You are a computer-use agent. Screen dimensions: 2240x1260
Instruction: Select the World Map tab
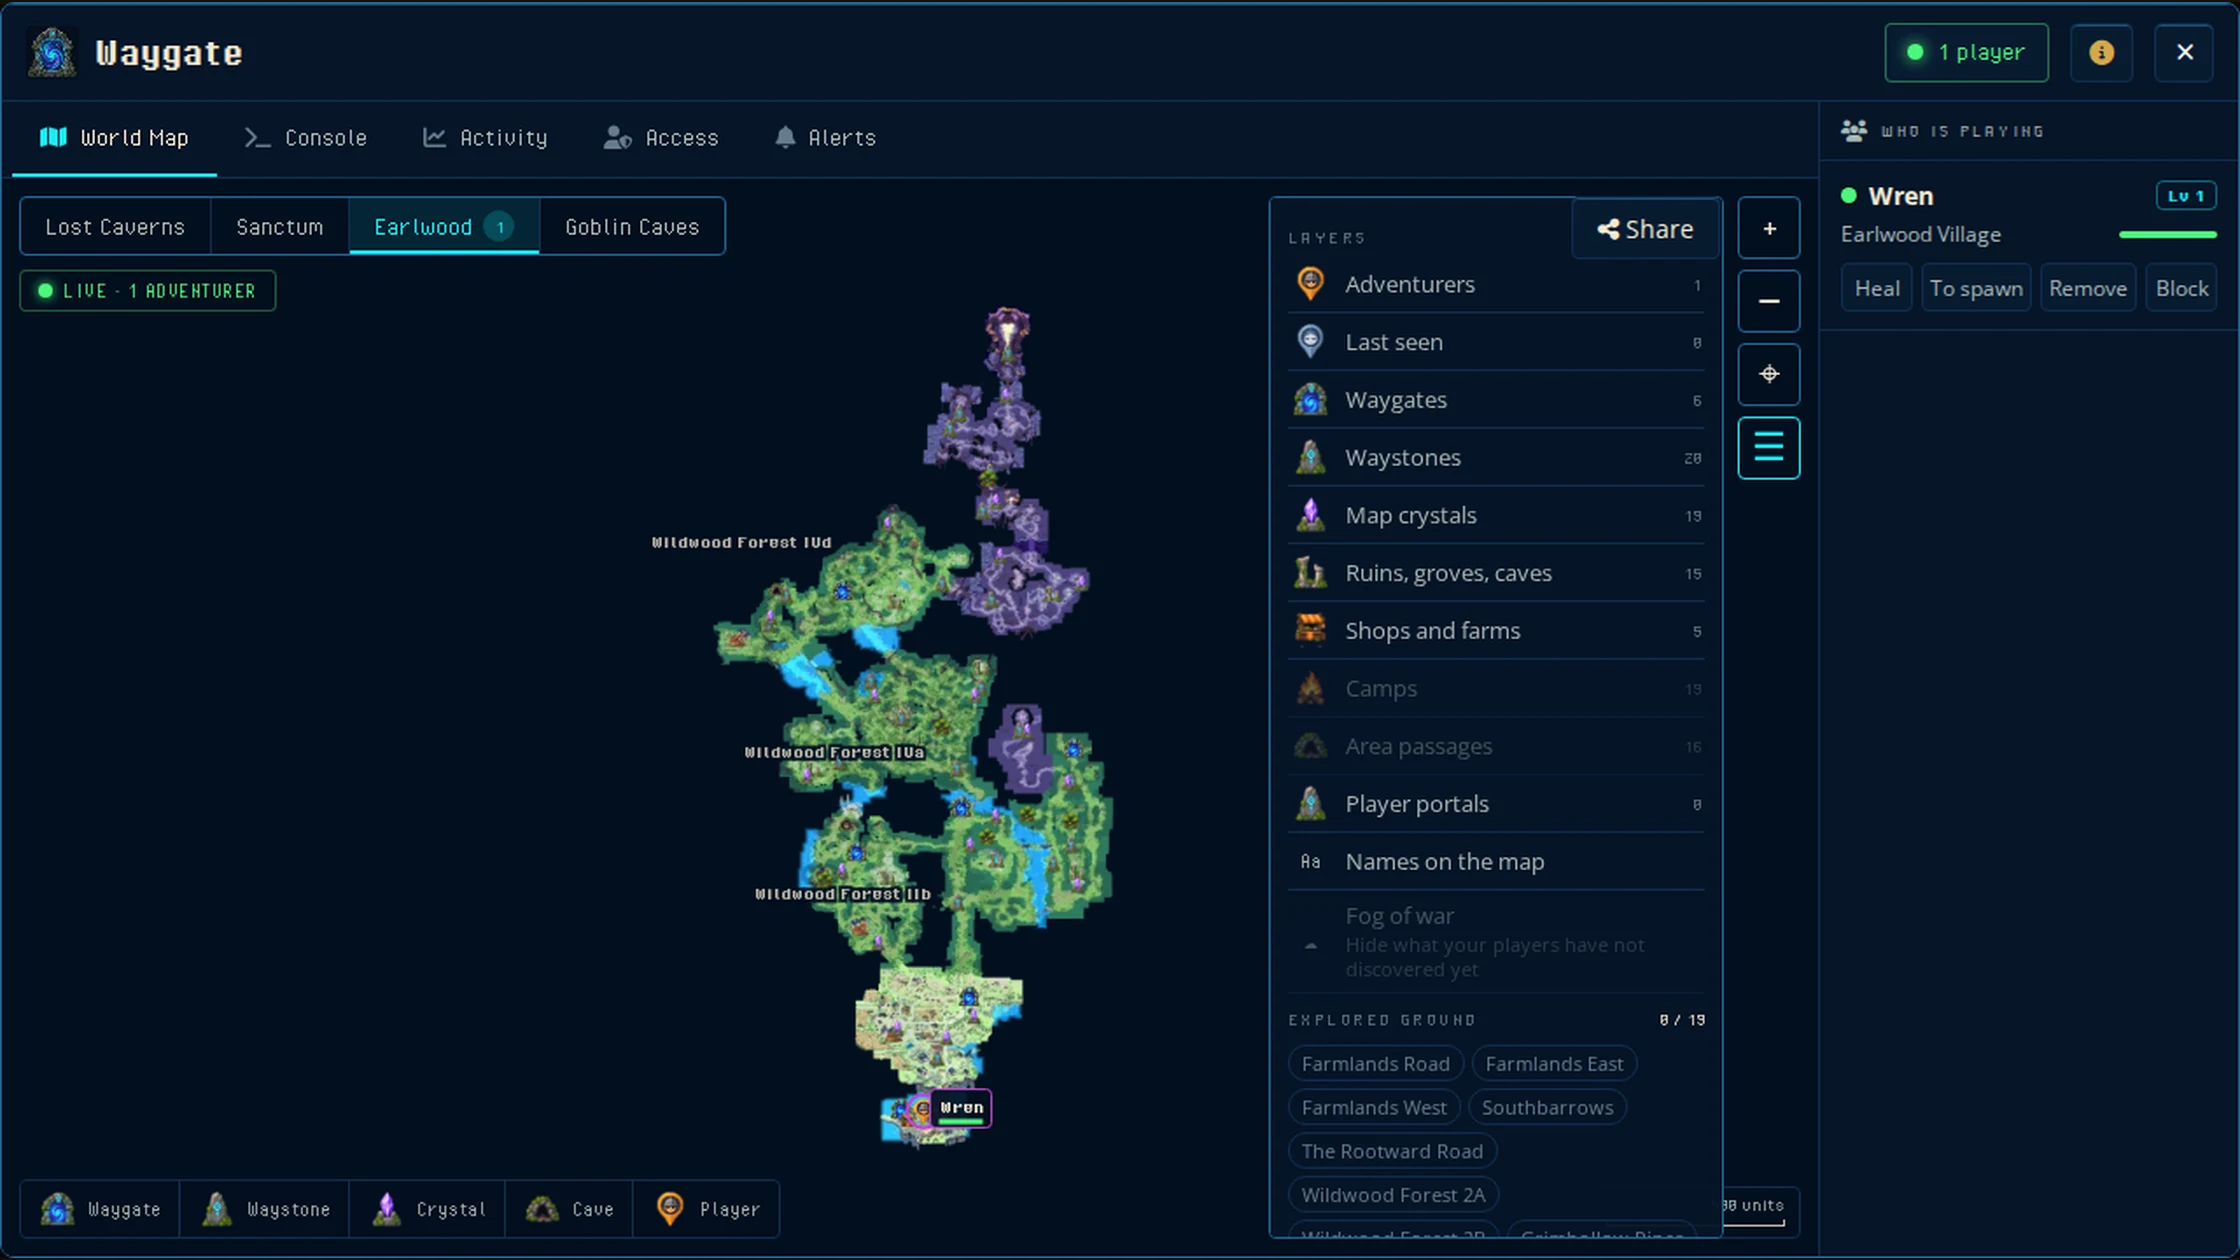click(114, 138)
